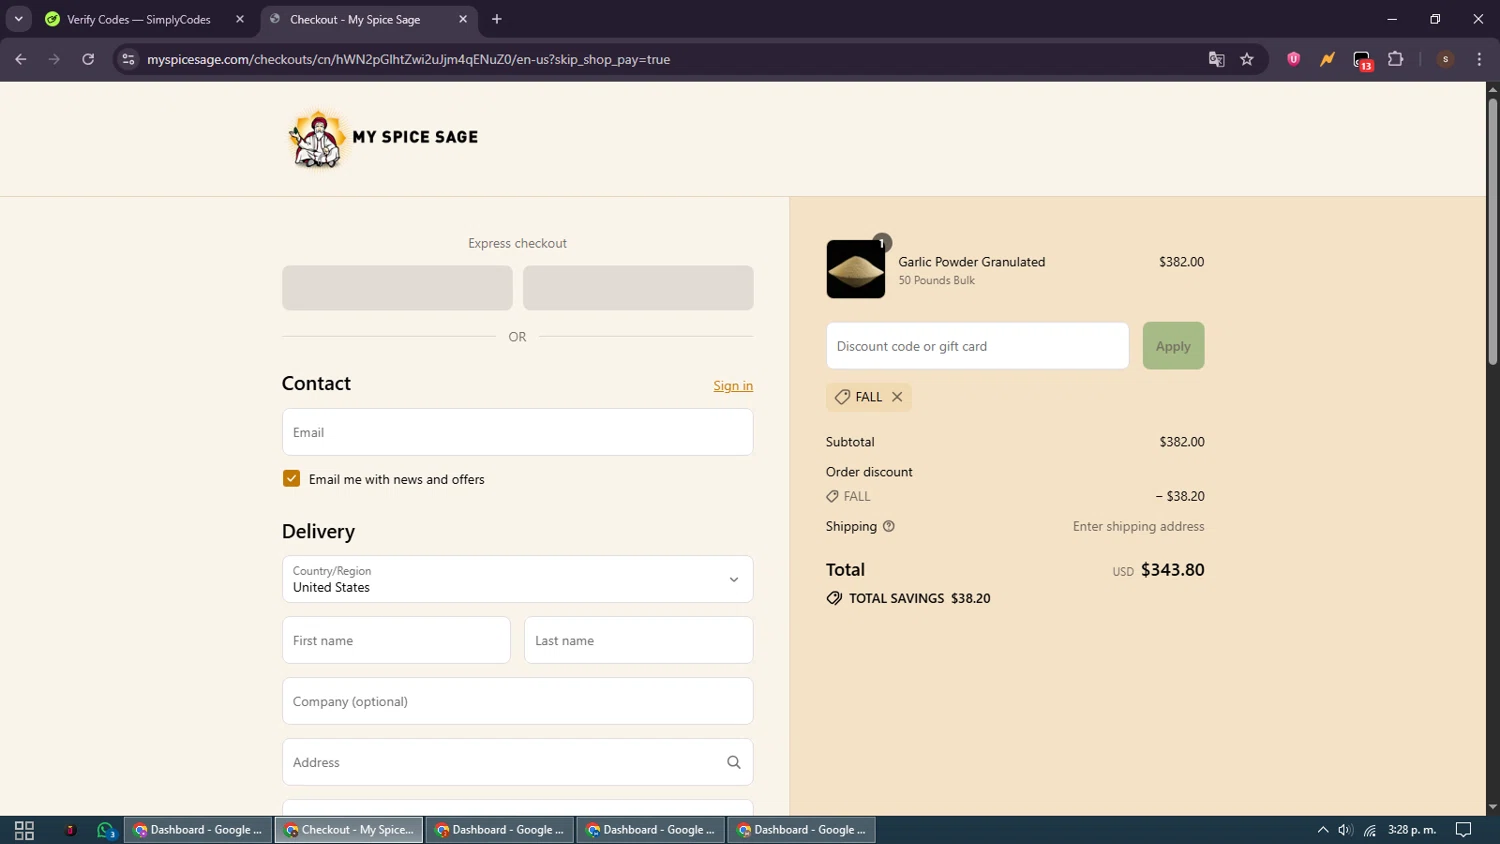Image resolution: width=1500 pixels, height=844 pixels.
Task: Click the Sign in link
Action: coord(733,386)
